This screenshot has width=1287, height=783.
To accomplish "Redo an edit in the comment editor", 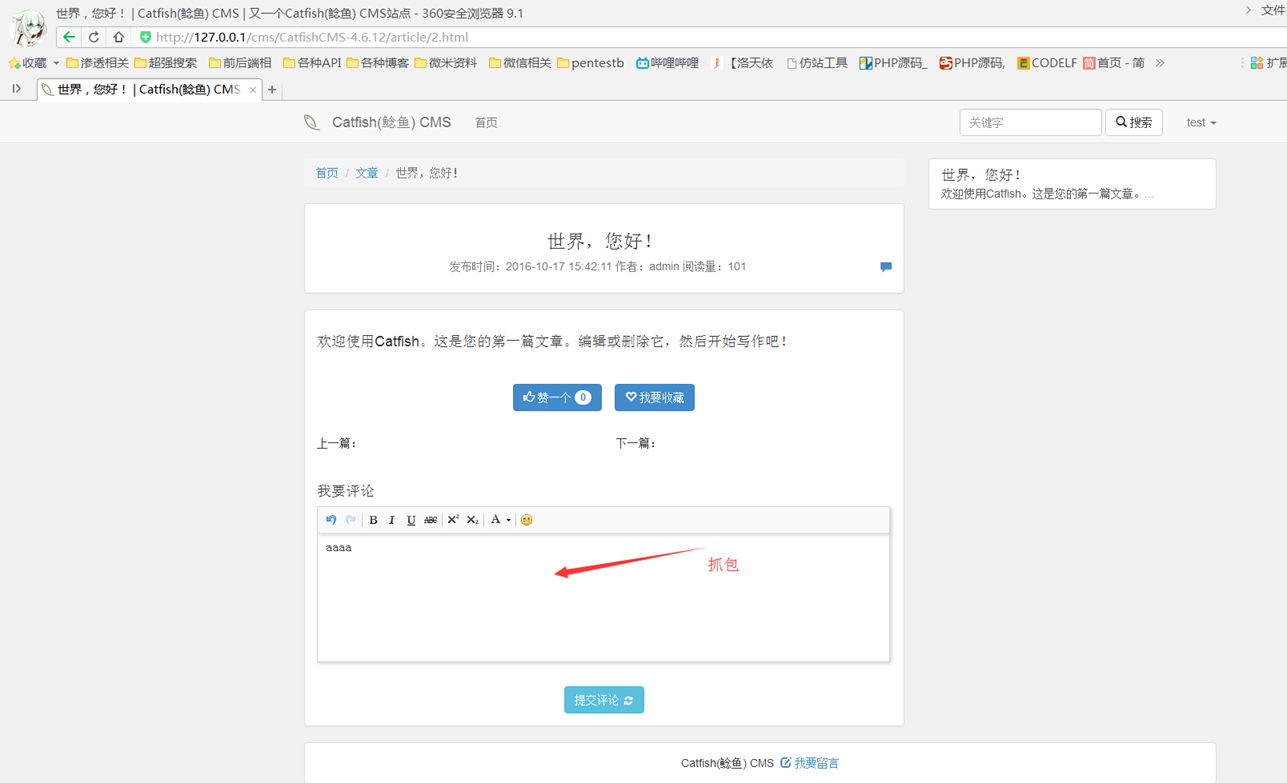I will 351,520.
